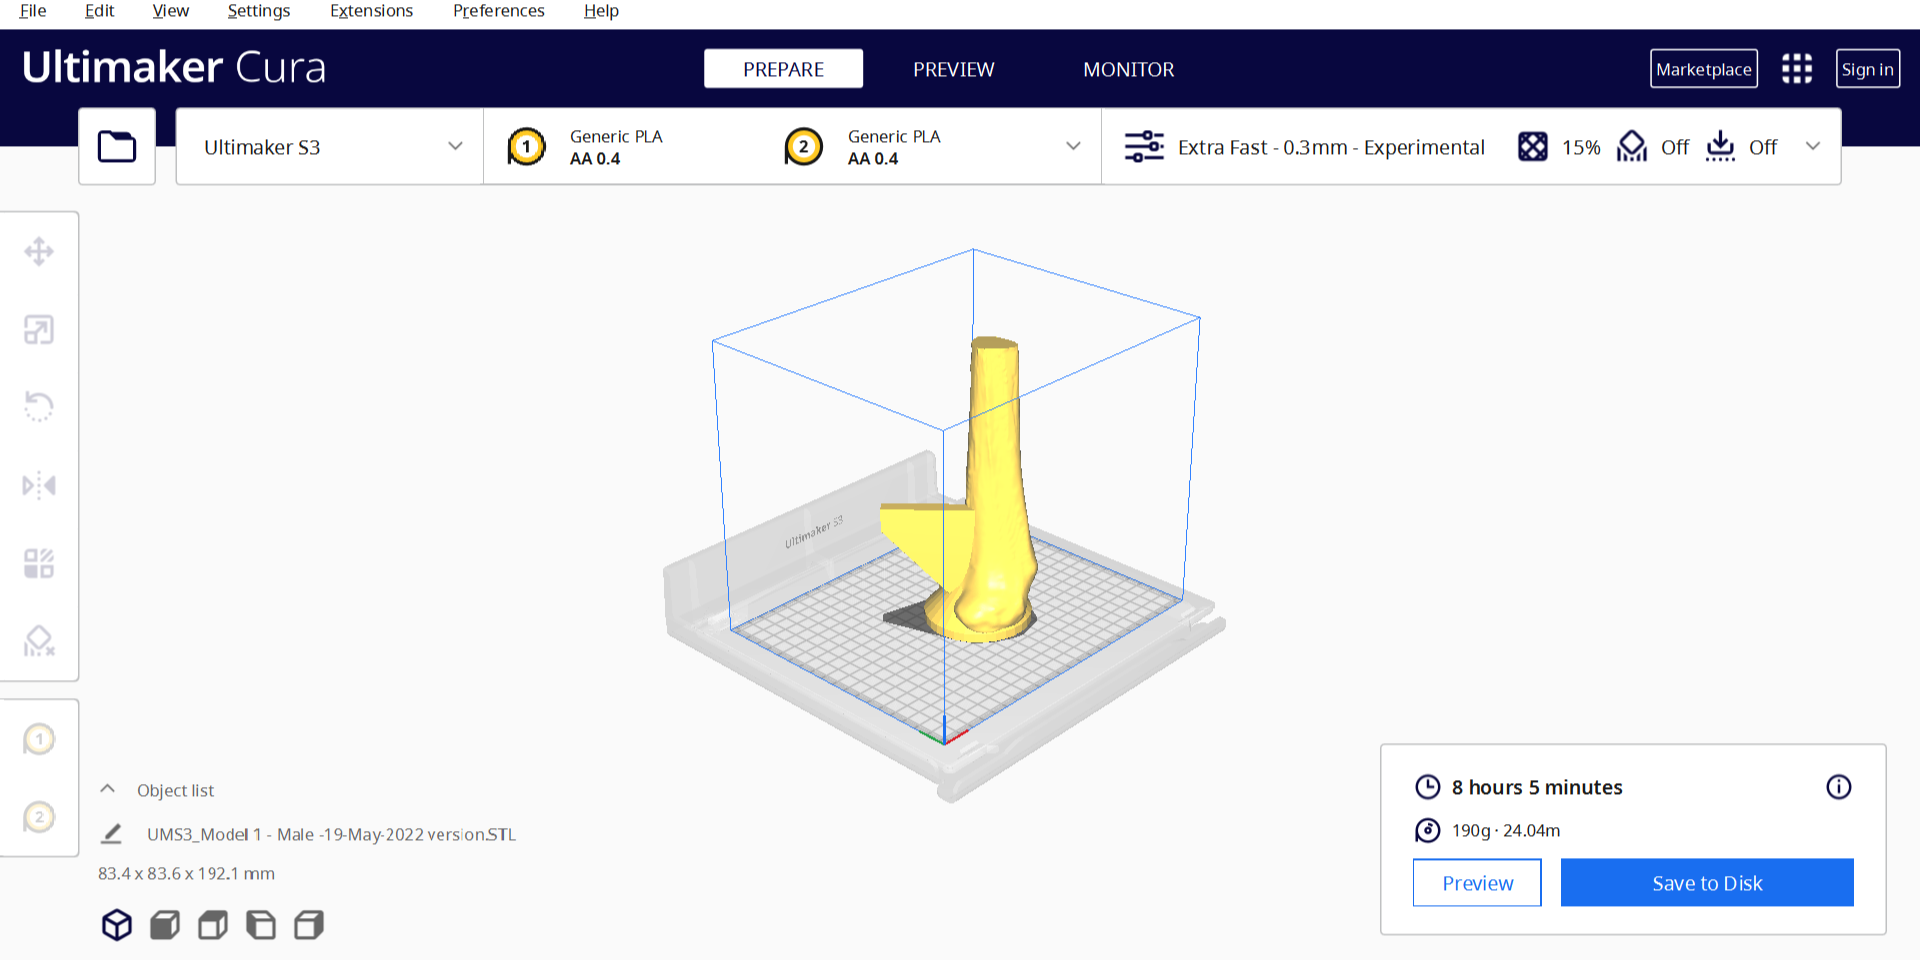The height and width of the screenshot is (960, 1920).
Task: Select extruder 1 in sidebar
Action: pos(39,740)
